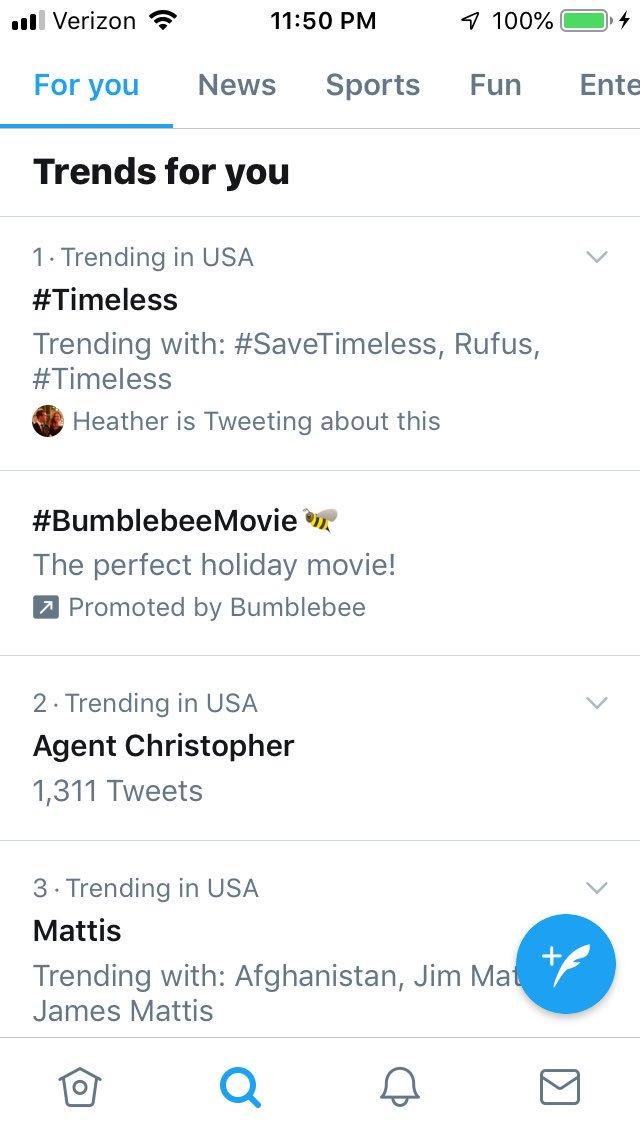
Task: Open chevron menu for Agent Christopher trend
Action: pyautogui.click(x=596, y=703)
